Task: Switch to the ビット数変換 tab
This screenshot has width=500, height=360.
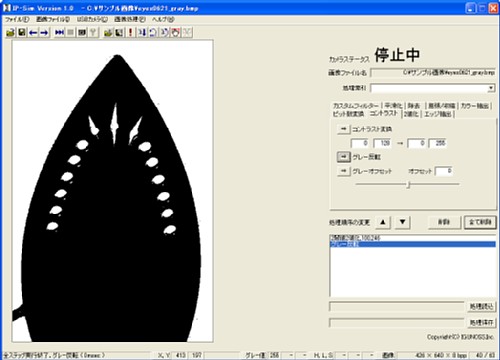Action: tap(348, 114)
